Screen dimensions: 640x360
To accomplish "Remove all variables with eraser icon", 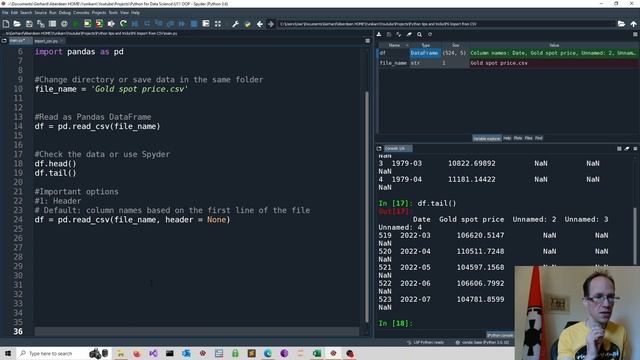I will tap(409, 35).
